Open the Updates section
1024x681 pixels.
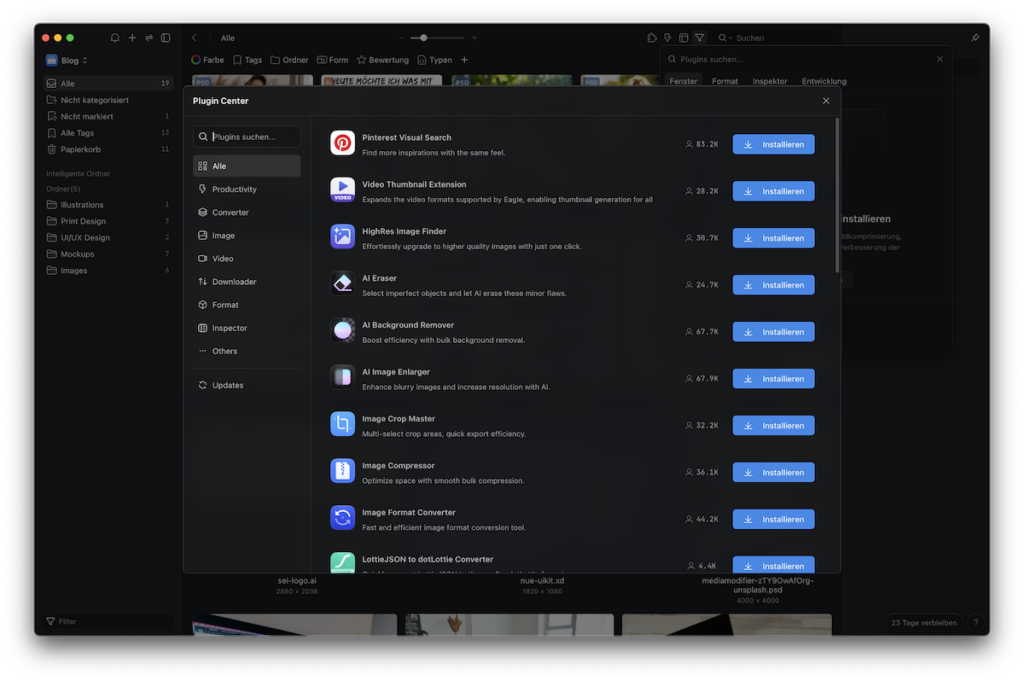(x=247, y=385)
